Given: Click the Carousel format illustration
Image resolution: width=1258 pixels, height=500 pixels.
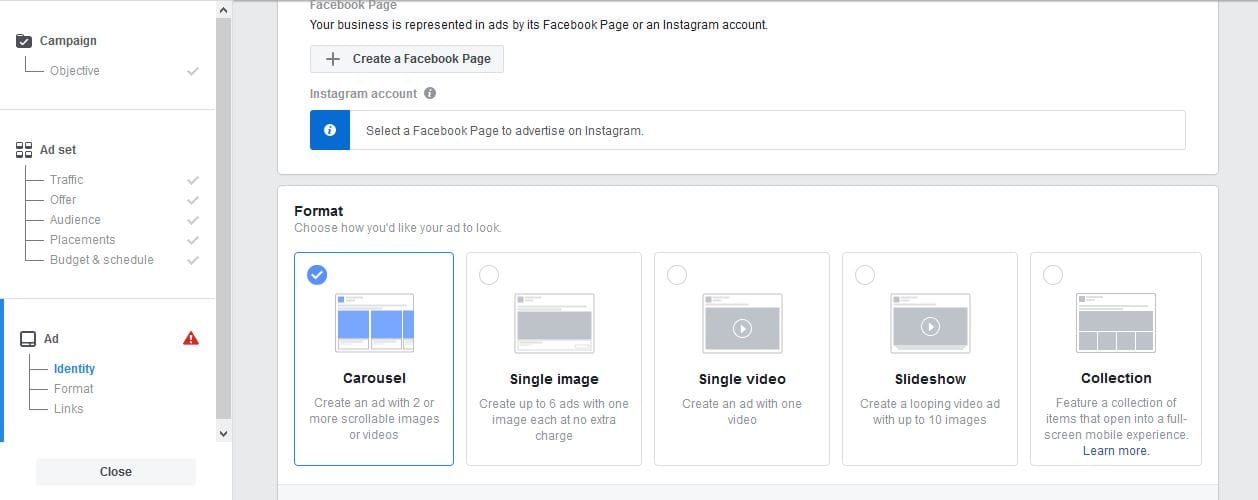Looking at the screenshot, I should (x=375, y=322).
